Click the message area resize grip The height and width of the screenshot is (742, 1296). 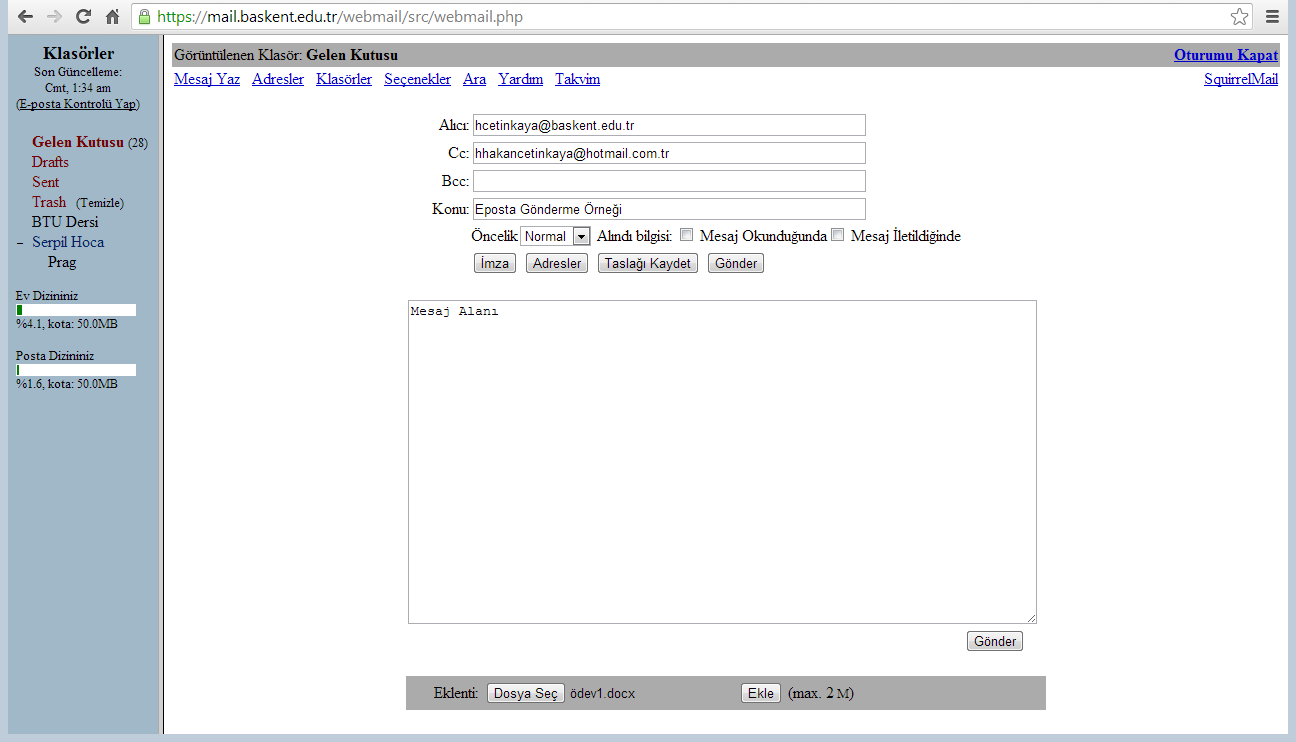pyautogui.click(x=1030, y=618)
